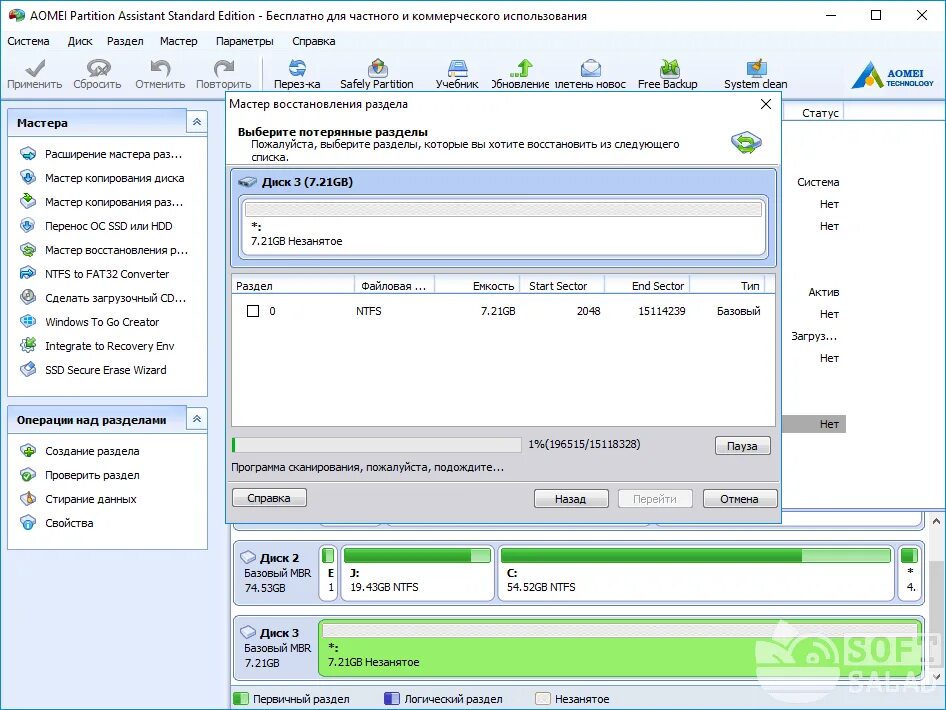The width and height of the screenshot is (946, 710).
Task: Click the scanning progress bar
Action: click(376, 445)
